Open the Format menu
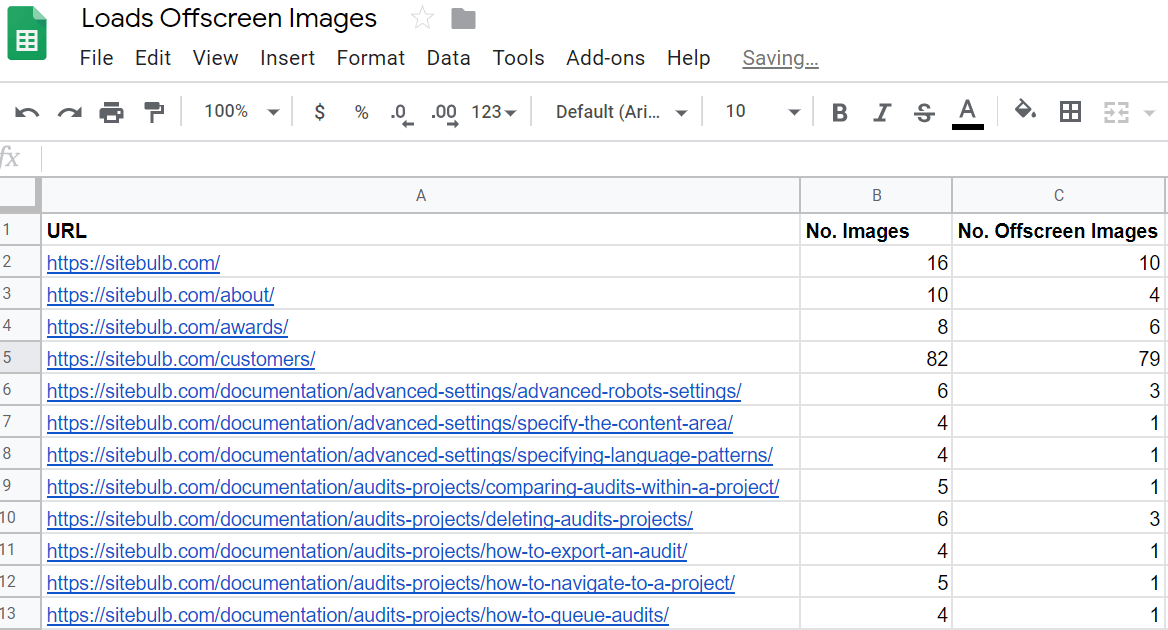Viewport: 1168px width, 630px height. [x=370, y=58]
